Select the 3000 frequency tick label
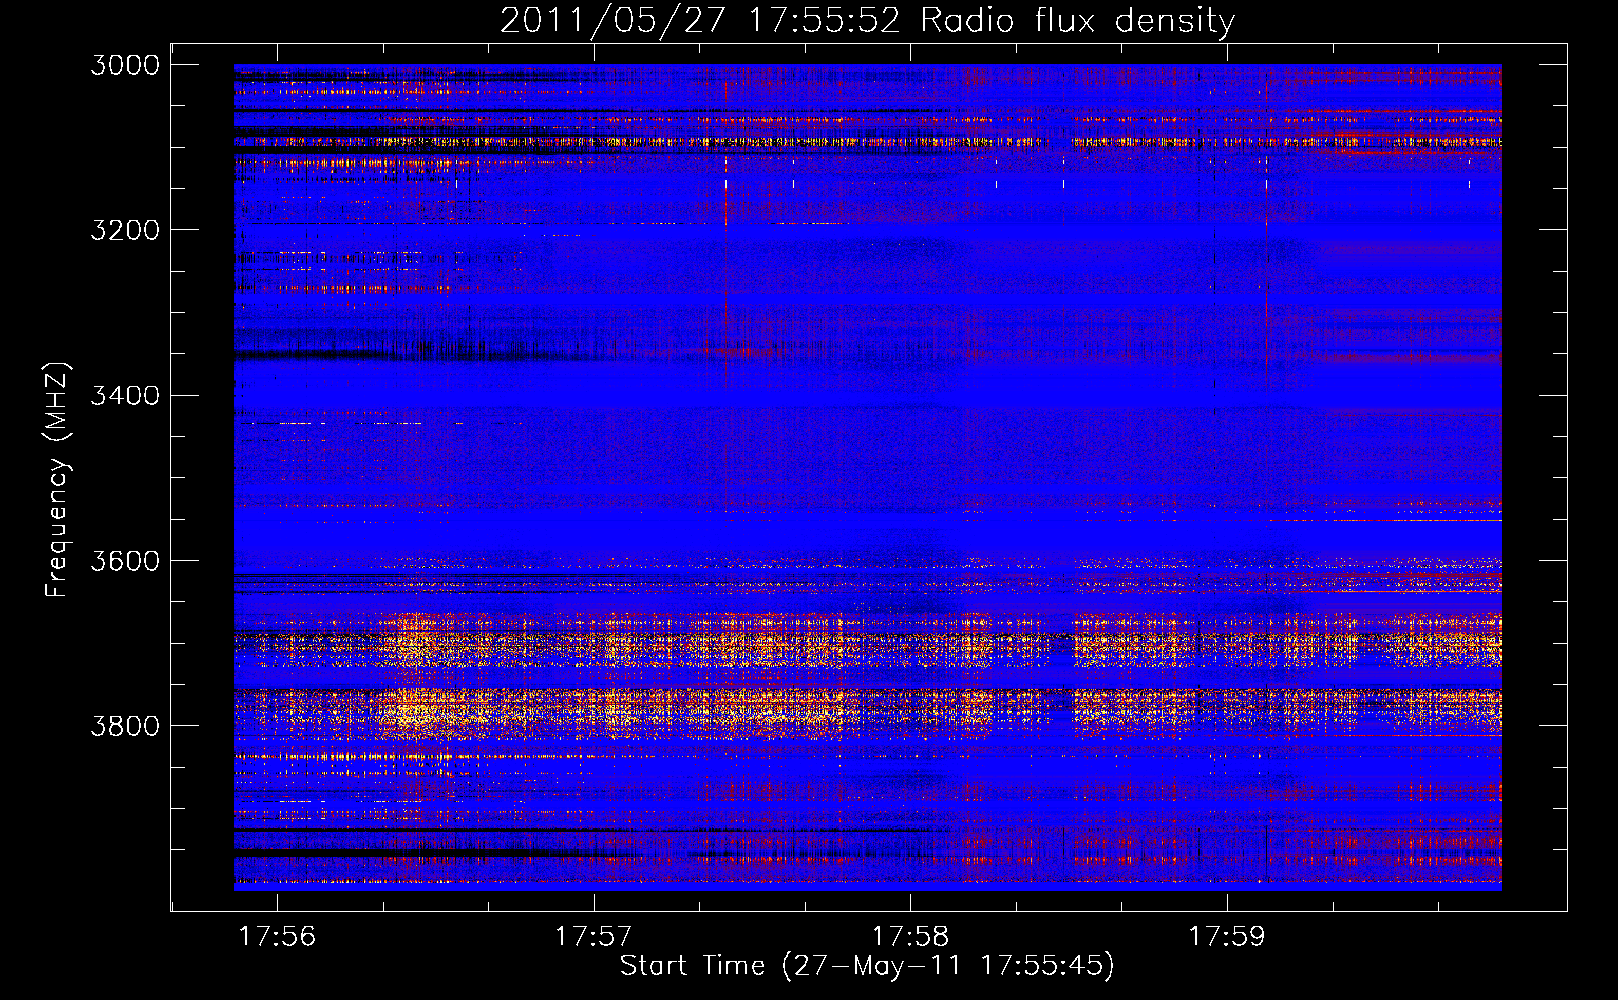This screenshot has height=1000, width=1618. (x=125, y=65)
